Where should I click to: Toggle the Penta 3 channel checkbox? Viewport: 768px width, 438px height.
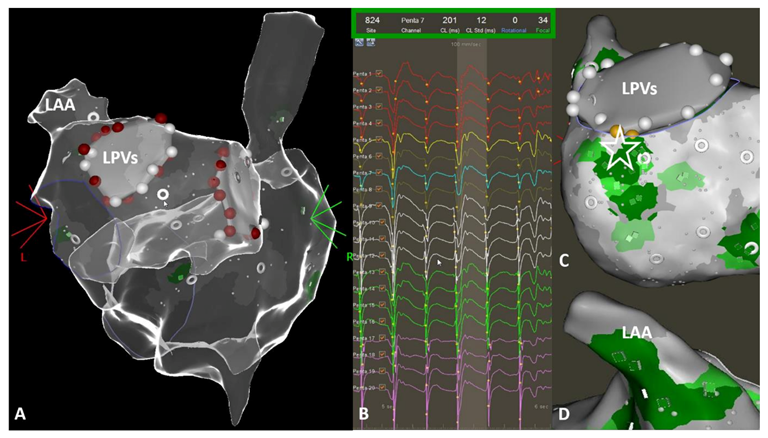tap(379, 107)
